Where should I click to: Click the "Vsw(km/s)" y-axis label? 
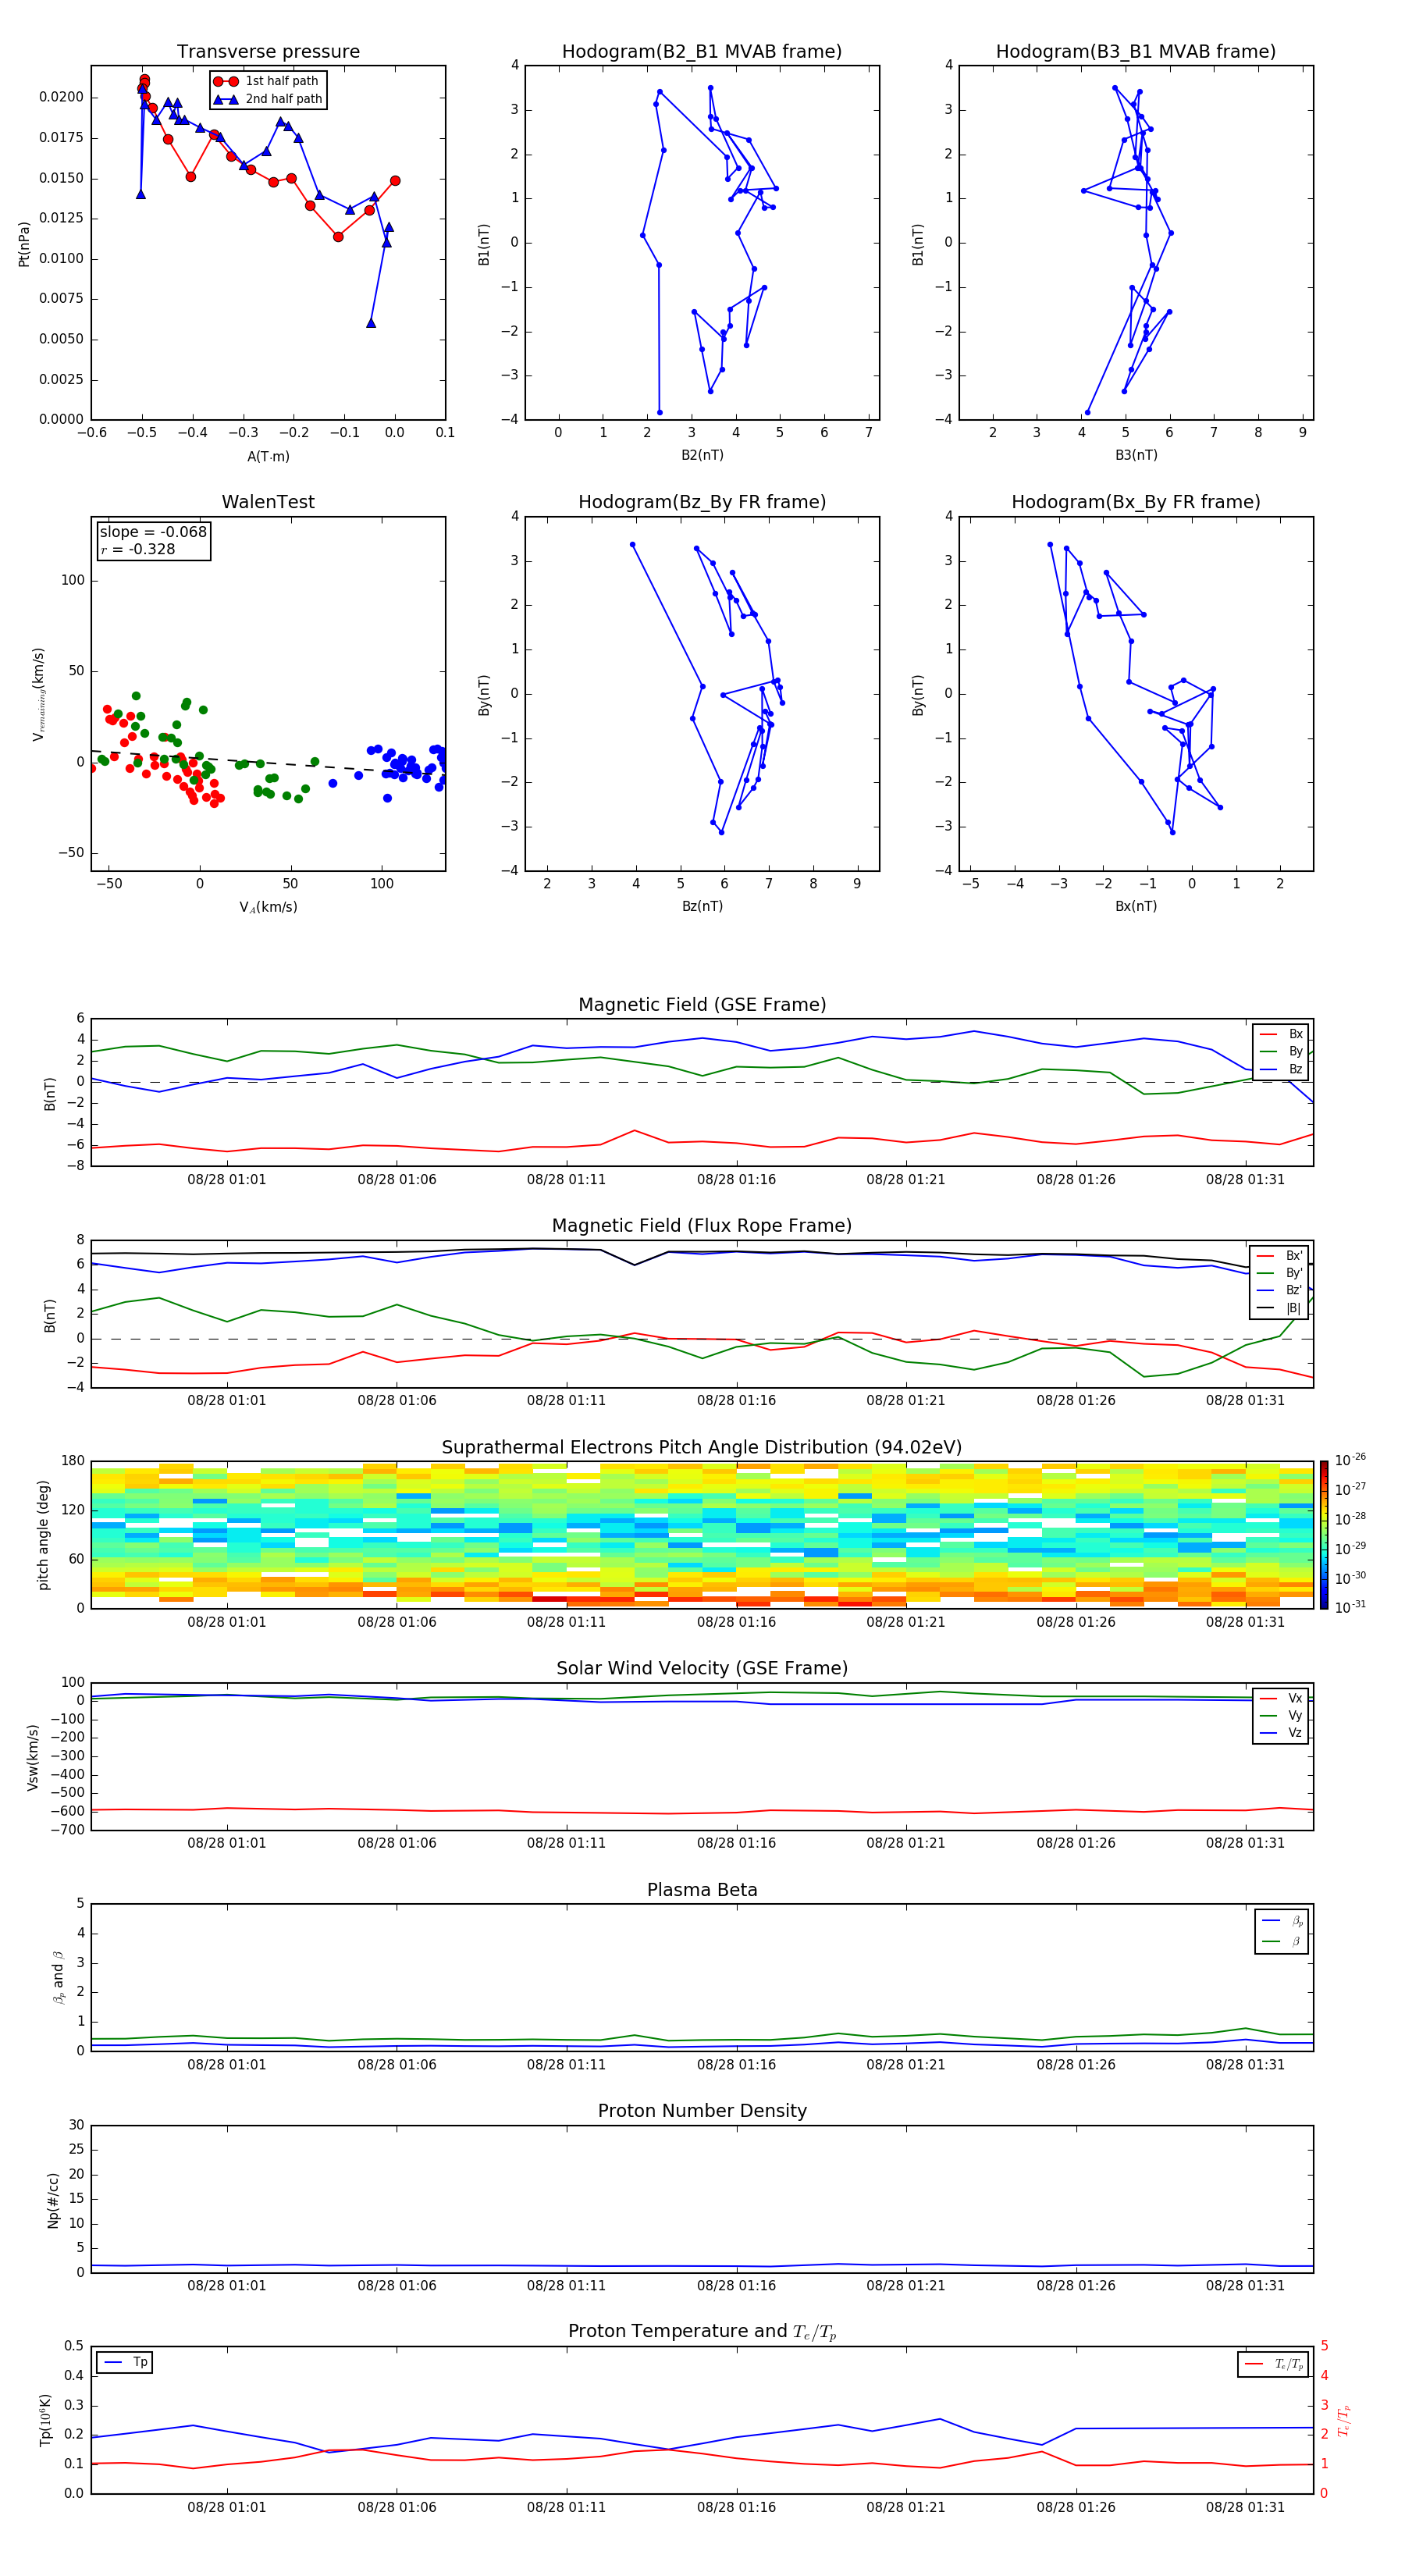[33, 1757]
